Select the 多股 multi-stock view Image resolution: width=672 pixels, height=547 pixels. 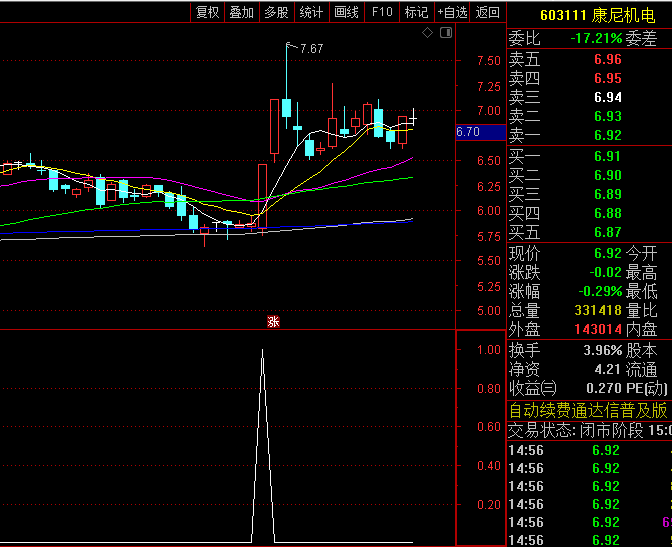[276, 12]
